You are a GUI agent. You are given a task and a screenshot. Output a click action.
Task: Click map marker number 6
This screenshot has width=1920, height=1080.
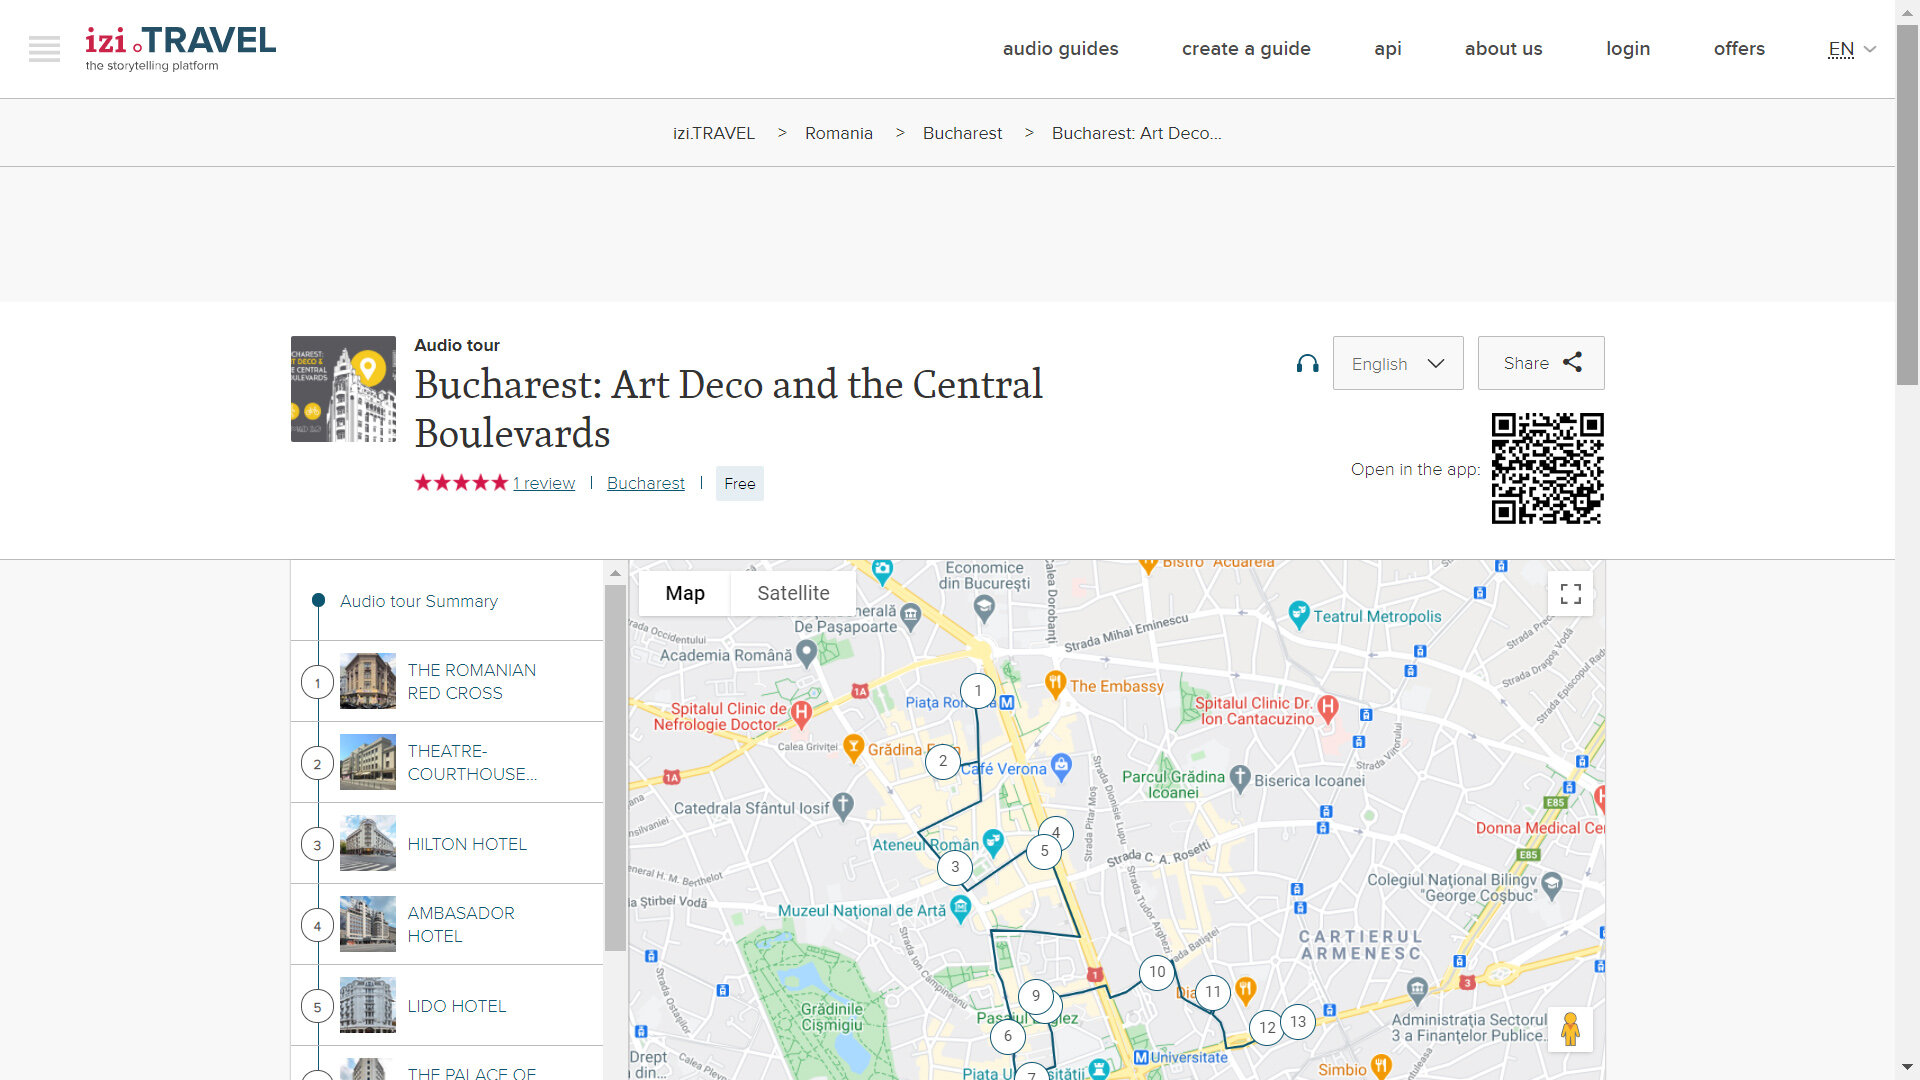click(x=1008, y=1036)
